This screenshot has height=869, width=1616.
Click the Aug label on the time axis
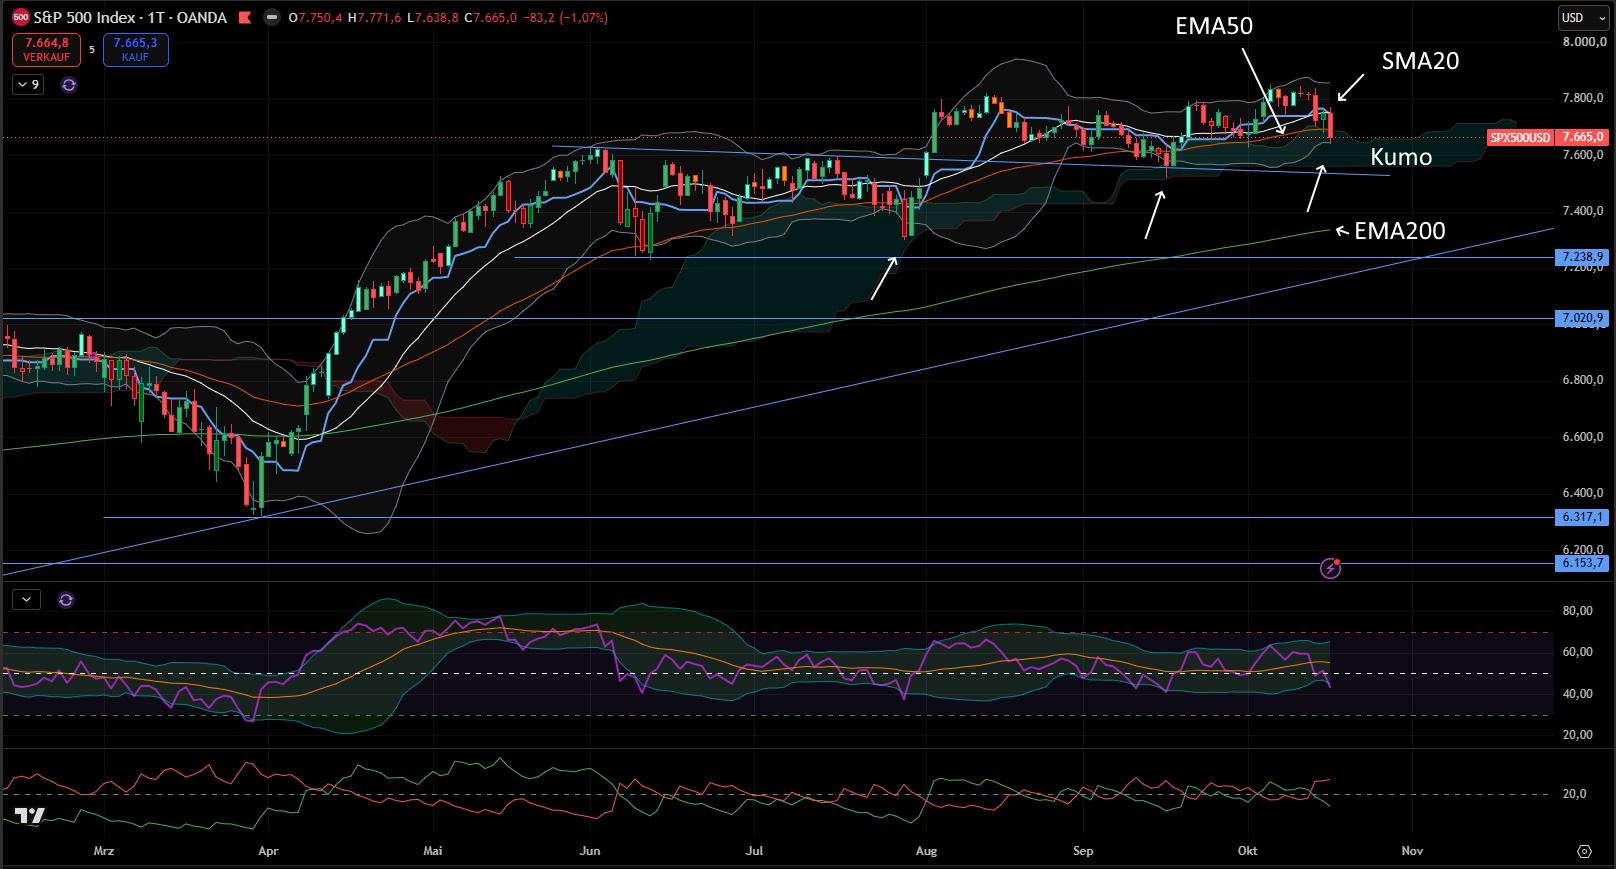coord(927,851)
